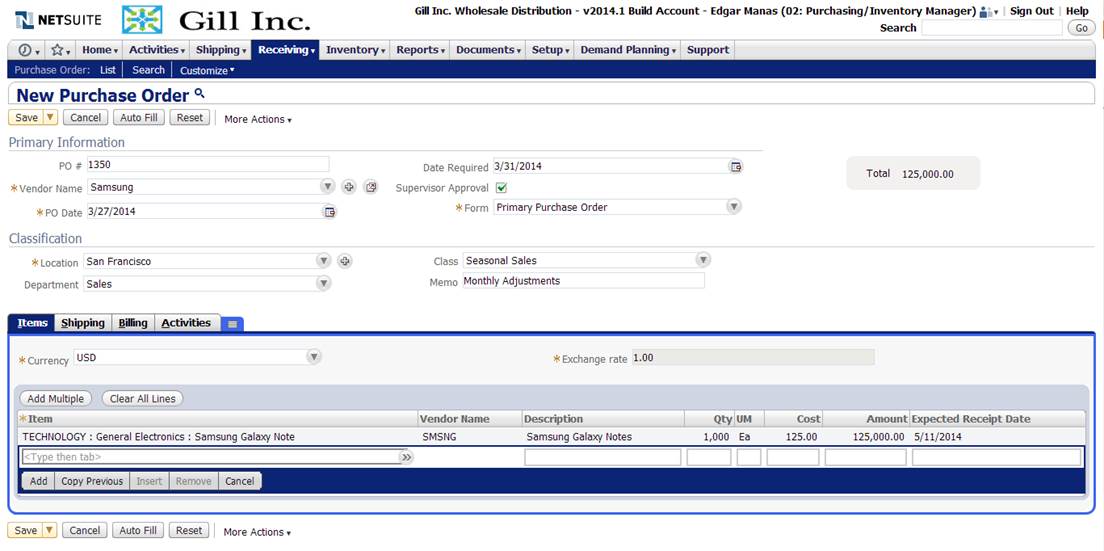Open the Customize menu link
The width and height of the screenshot is (1104, 551).
click(207, 70)
